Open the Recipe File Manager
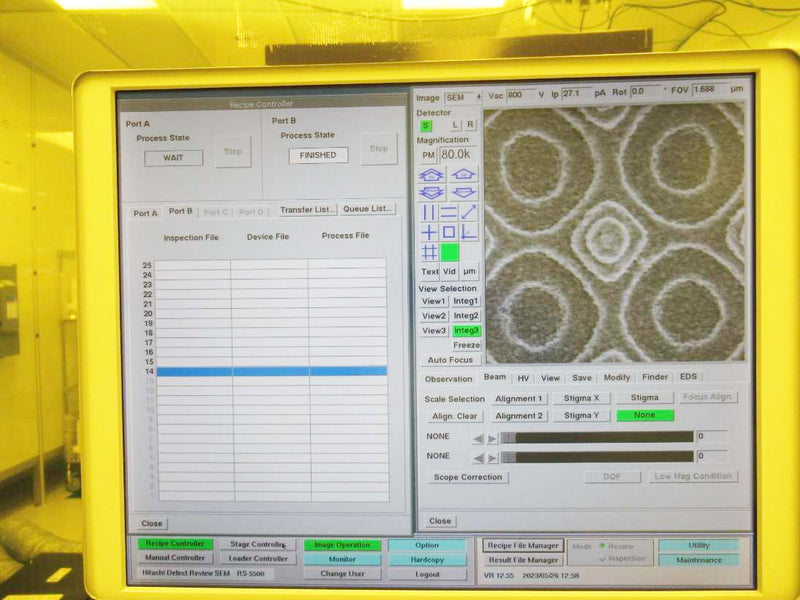Viewport: 800px width, 600px height. (x=523, y=546)
